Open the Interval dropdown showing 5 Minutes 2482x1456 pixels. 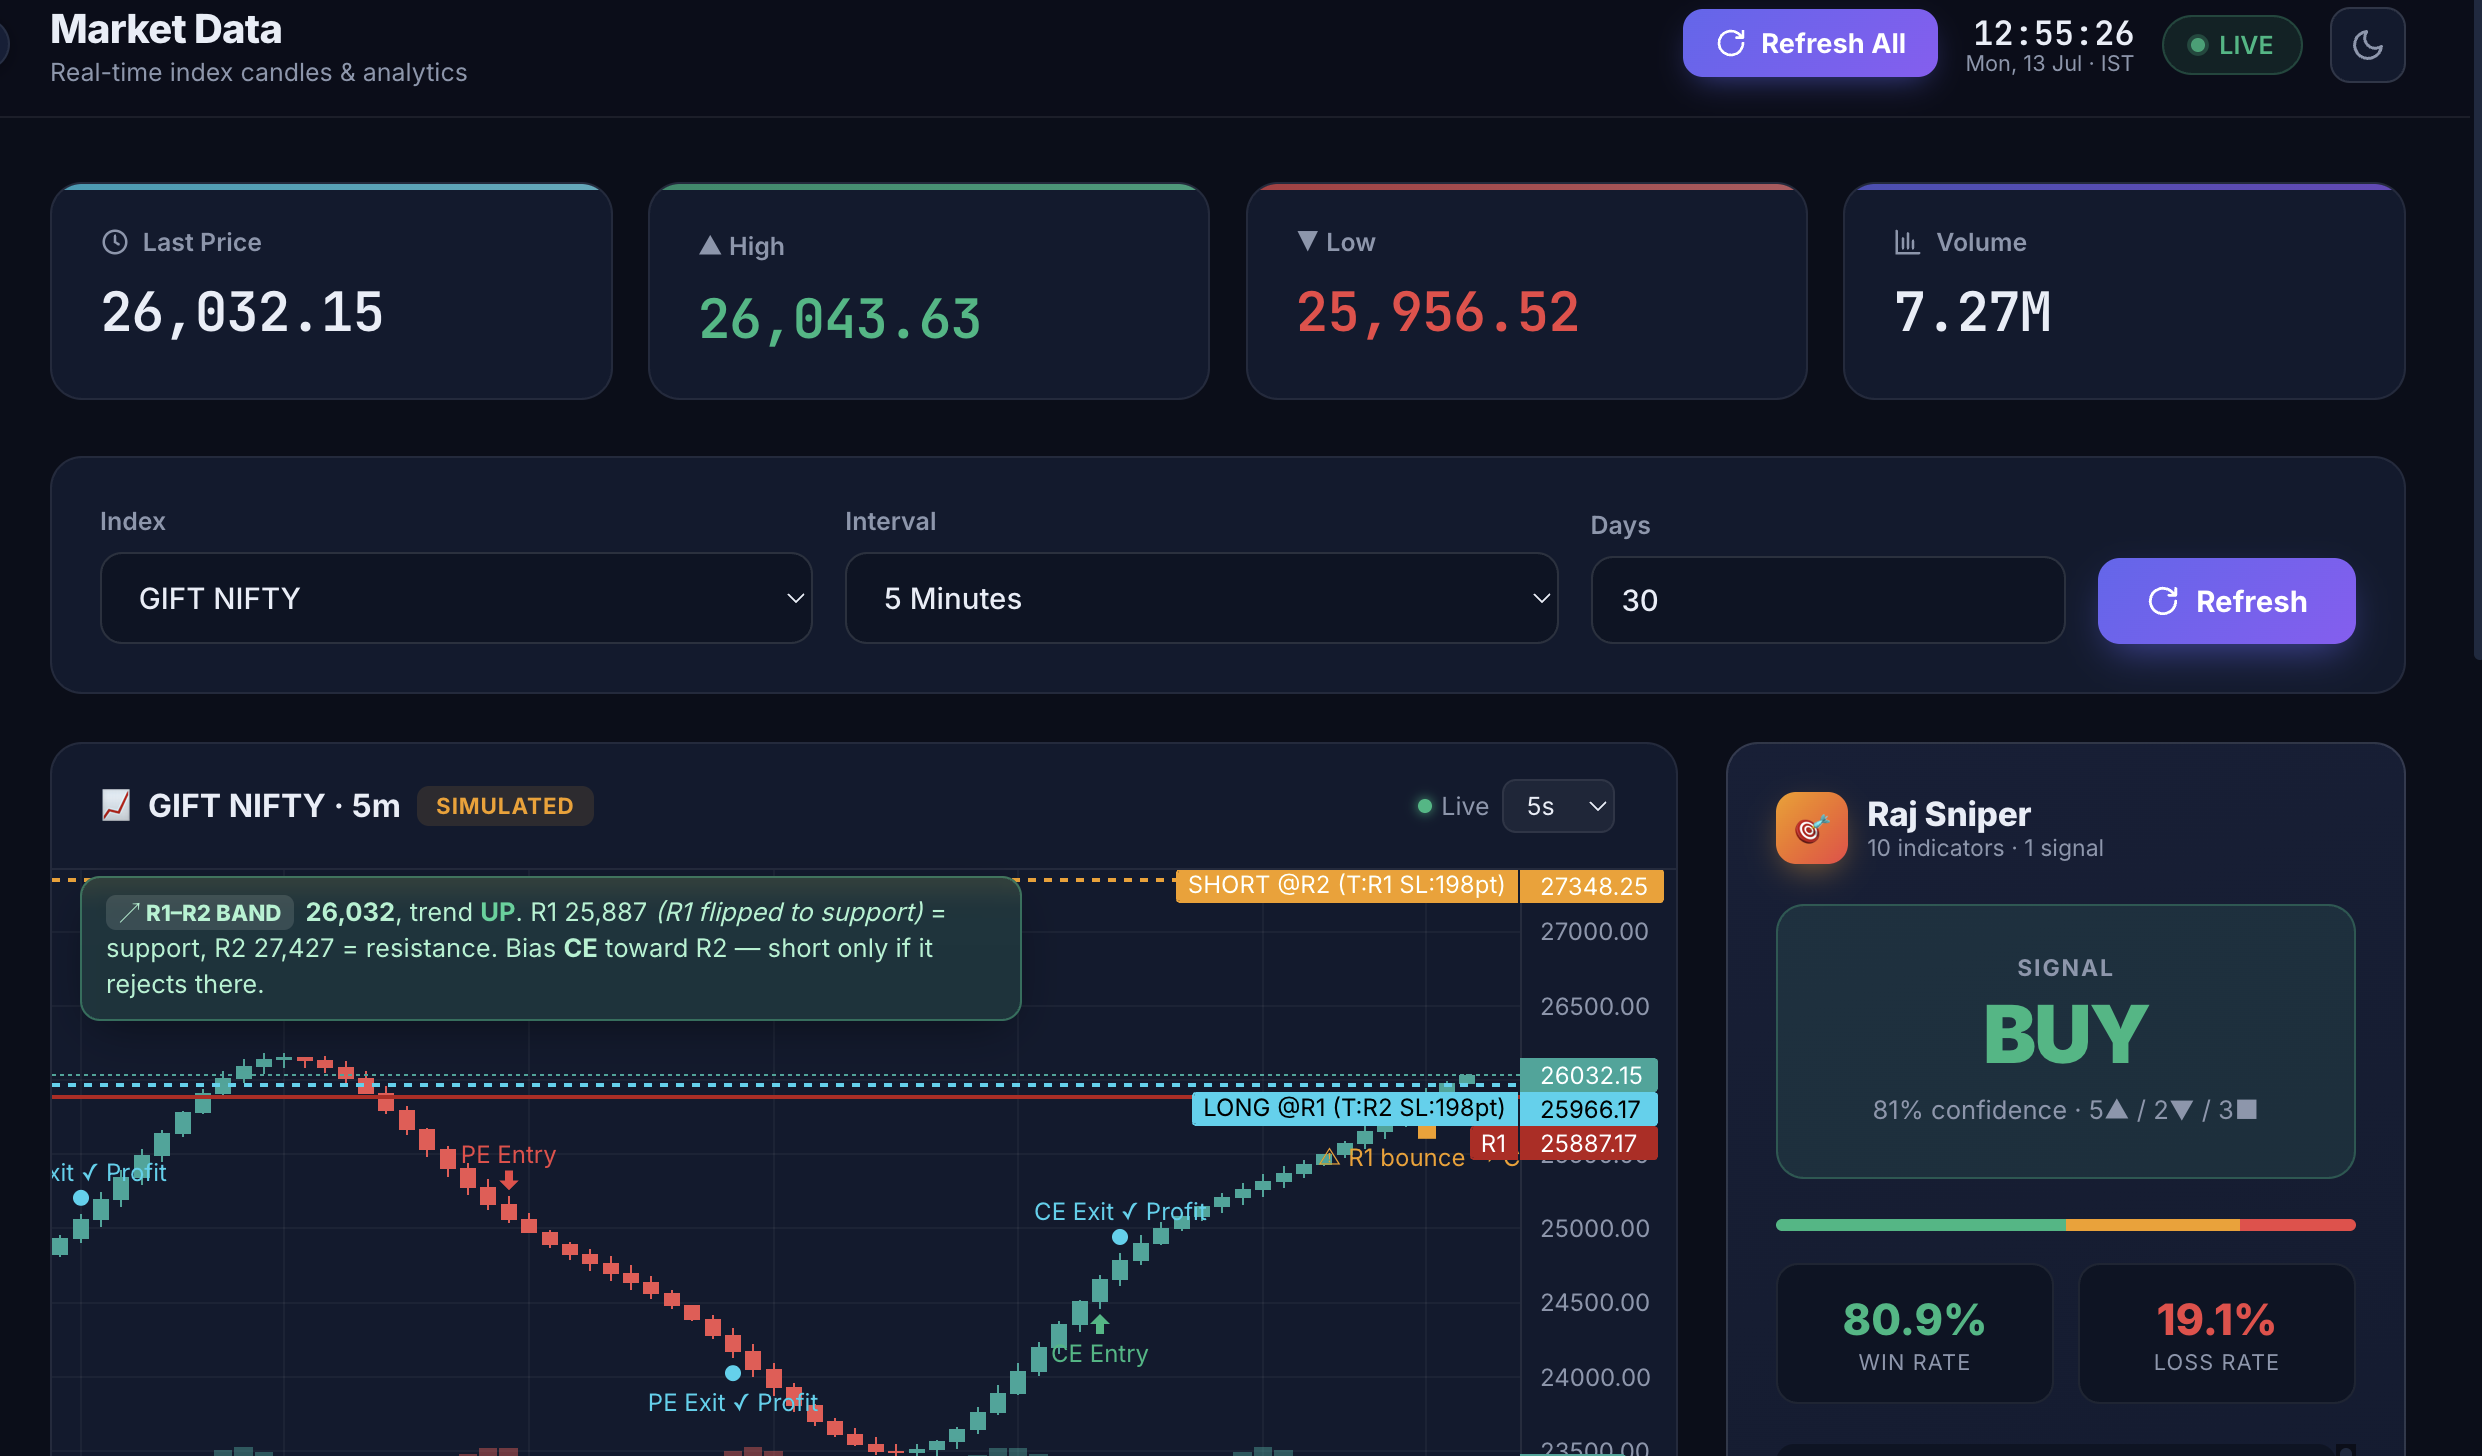point(1201,598)
